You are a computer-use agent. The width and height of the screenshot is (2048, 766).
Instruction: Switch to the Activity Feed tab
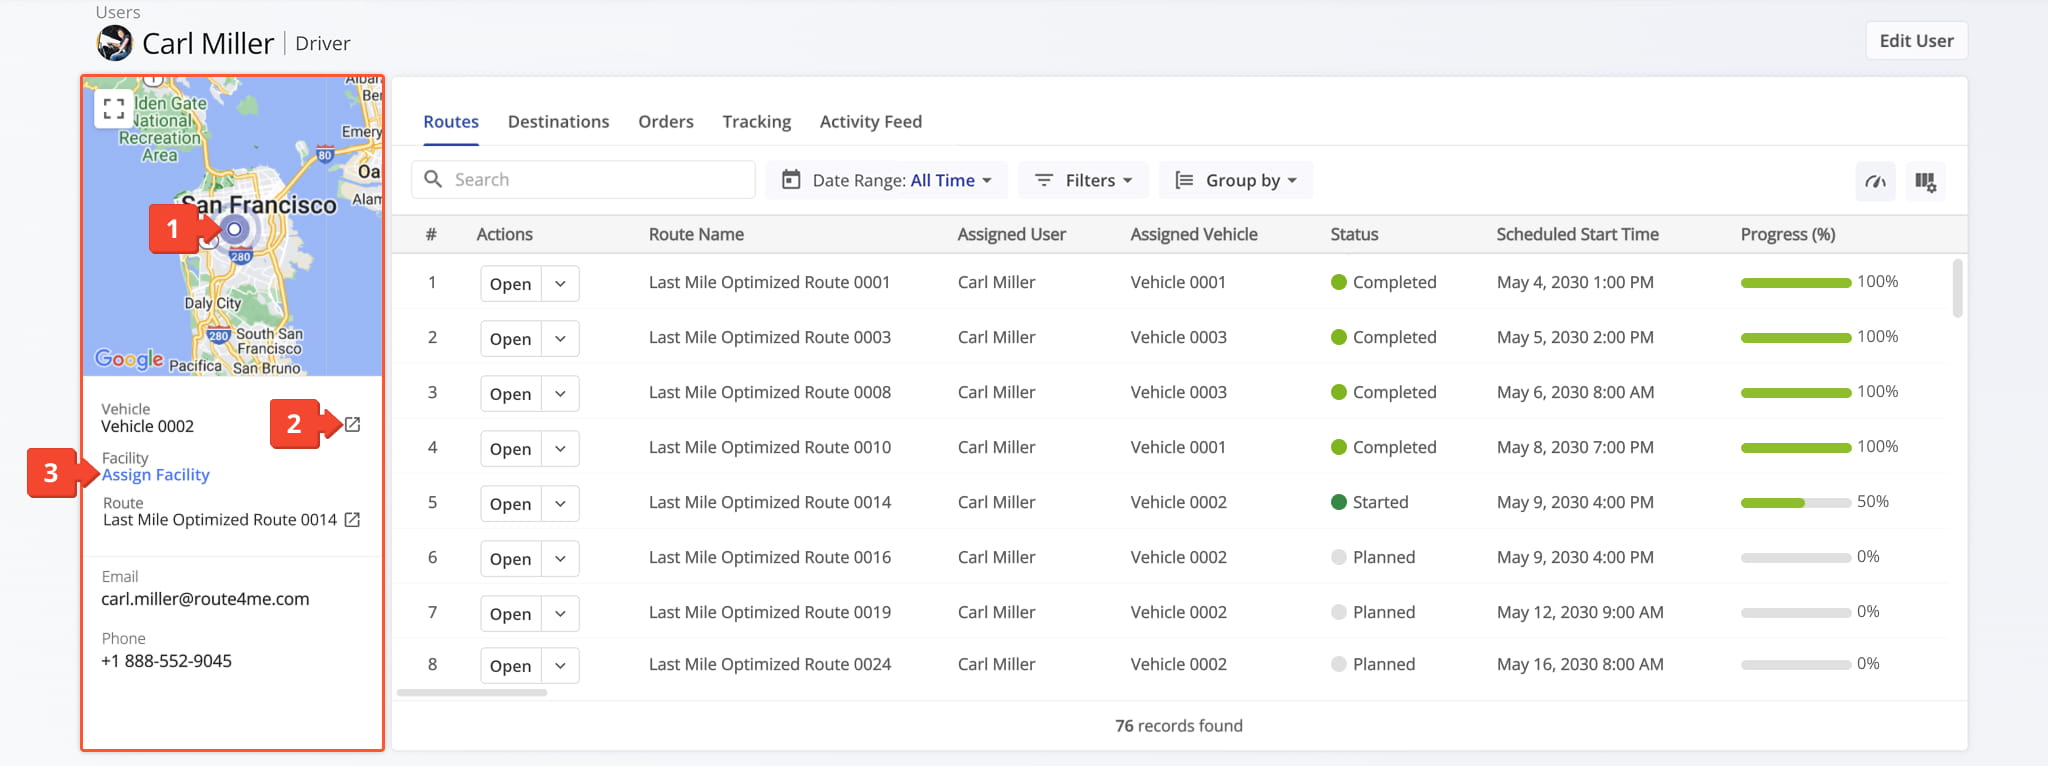pyautogui.click(x=870, y=122)
